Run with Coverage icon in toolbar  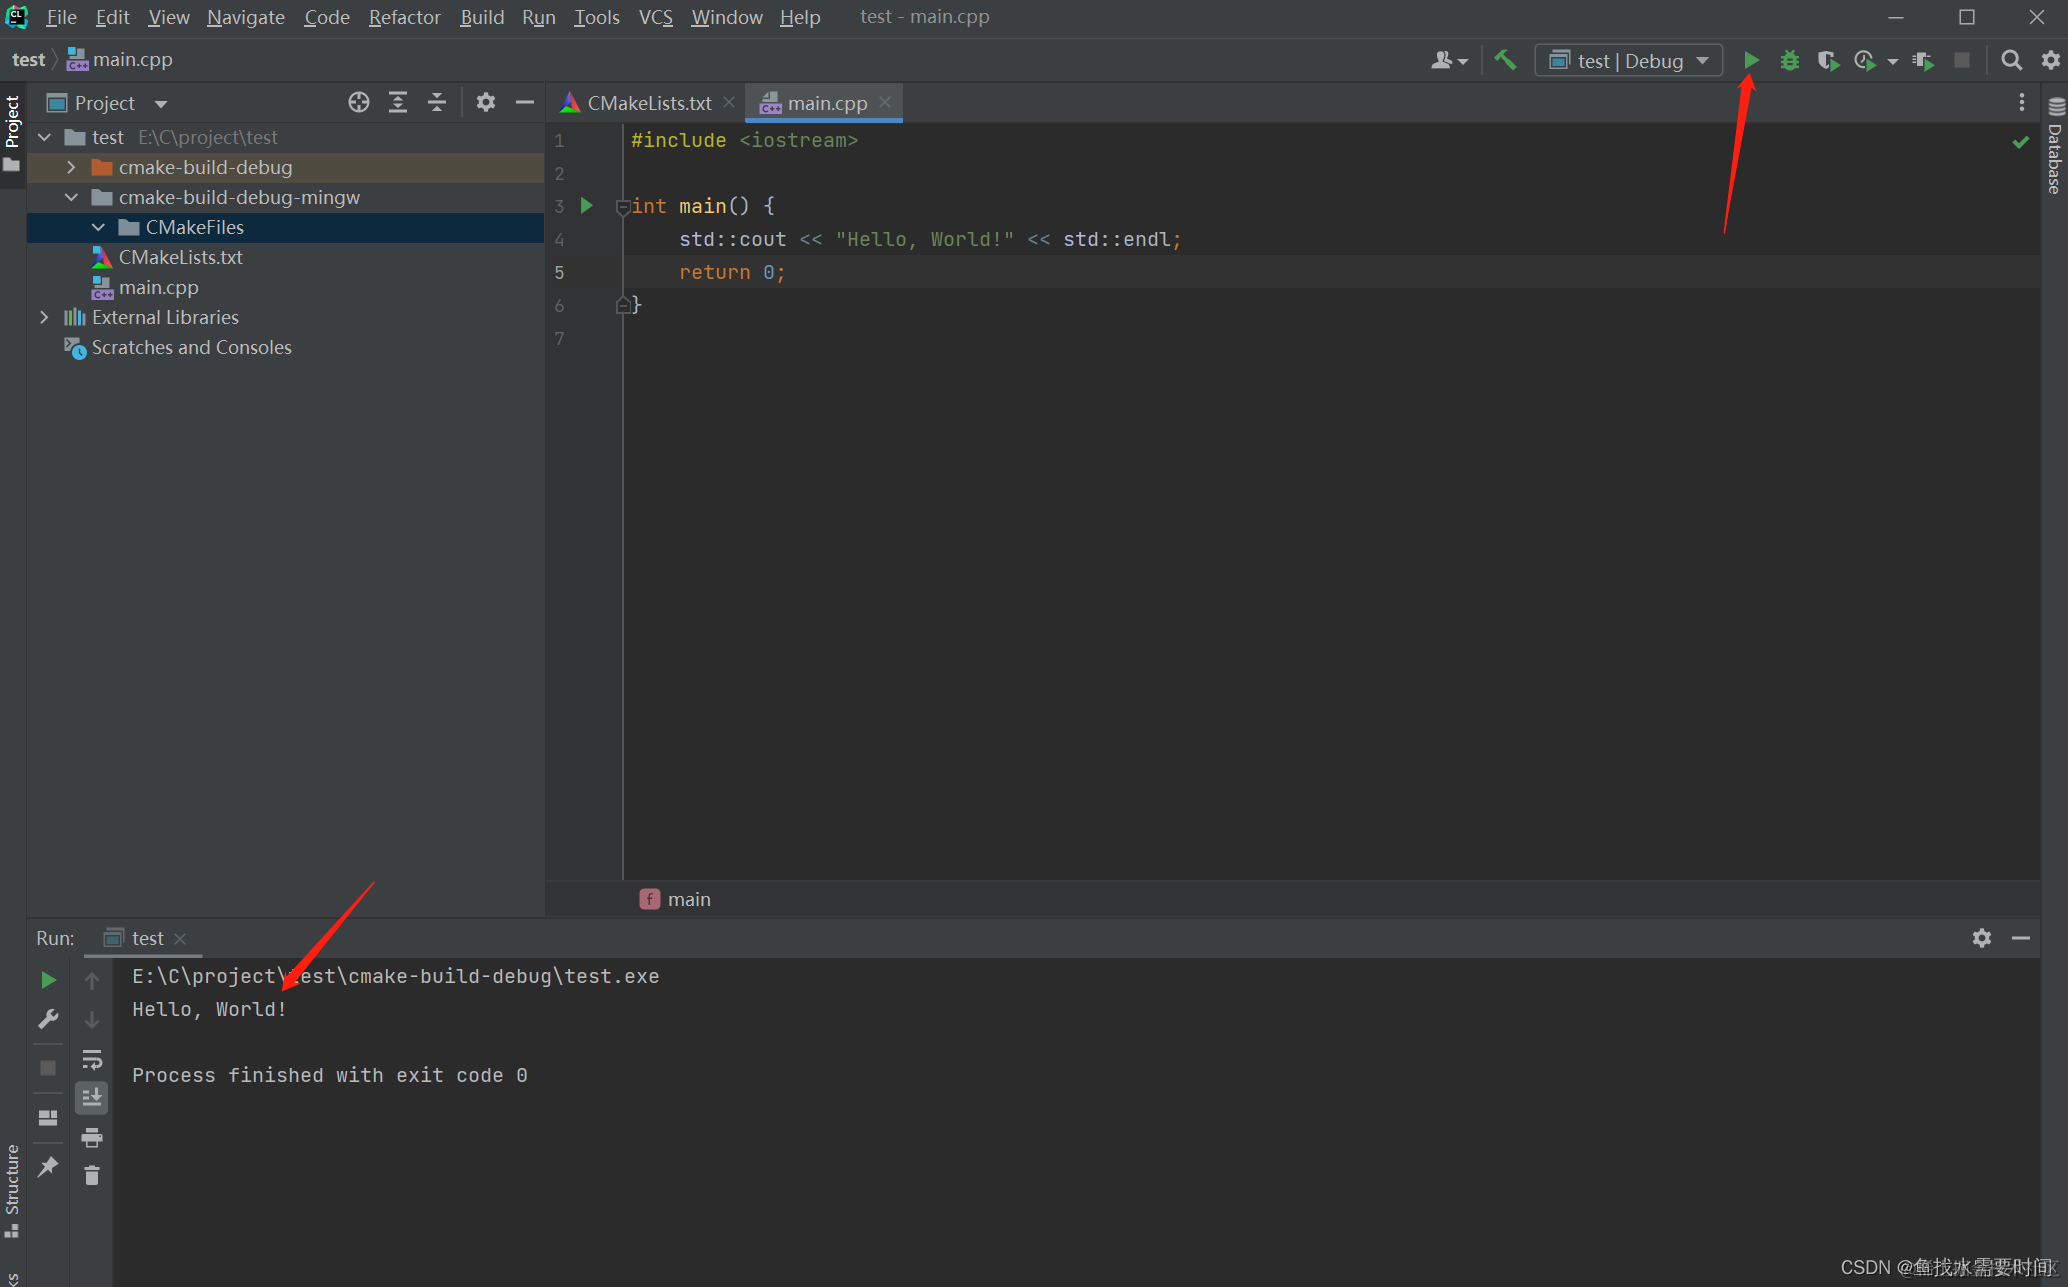(x=1827, y=61)
